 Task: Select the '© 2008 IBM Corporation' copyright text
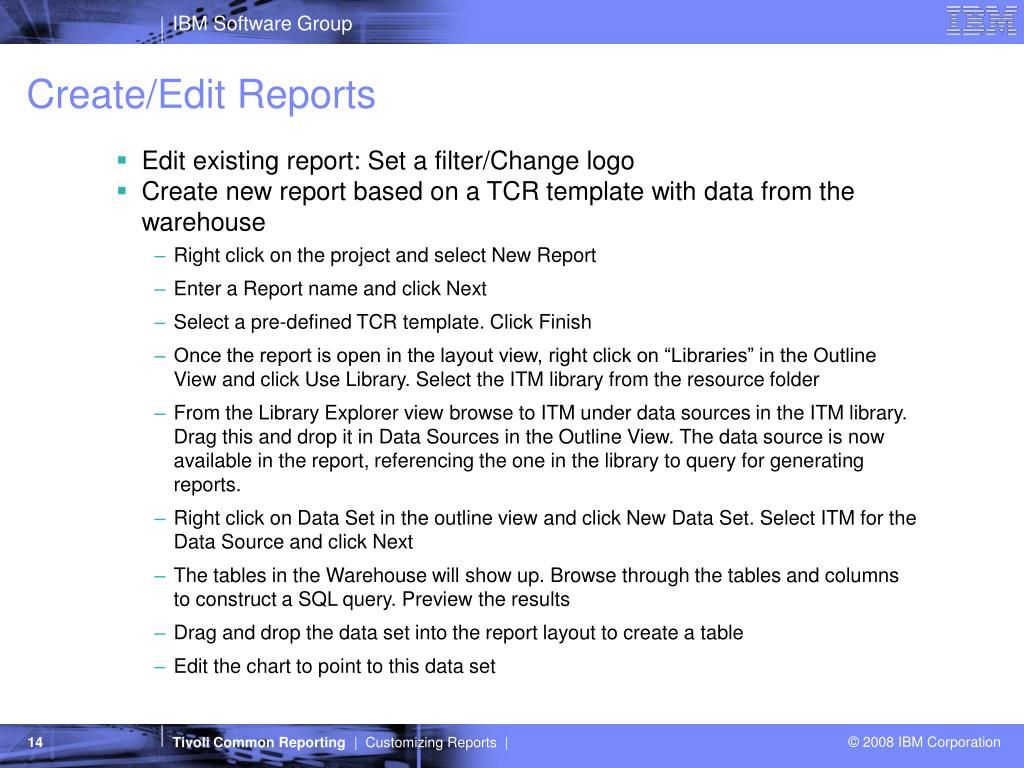click(924, 742)
